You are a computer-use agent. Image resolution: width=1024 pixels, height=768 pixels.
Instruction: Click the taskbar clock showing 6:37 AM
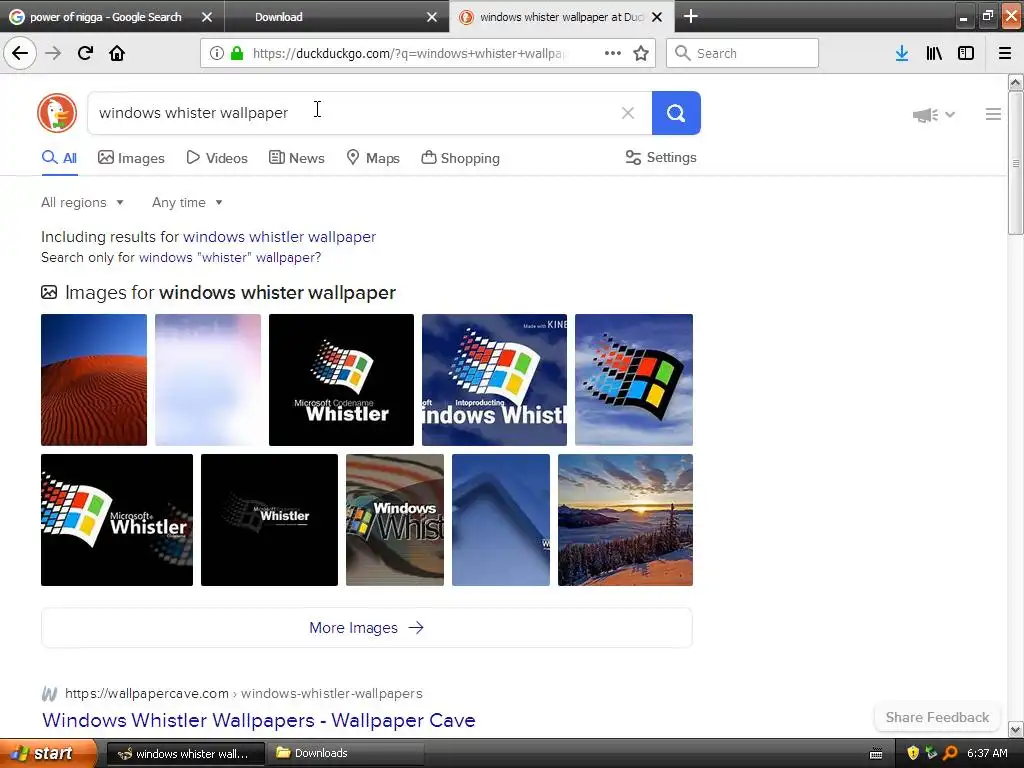987,753
